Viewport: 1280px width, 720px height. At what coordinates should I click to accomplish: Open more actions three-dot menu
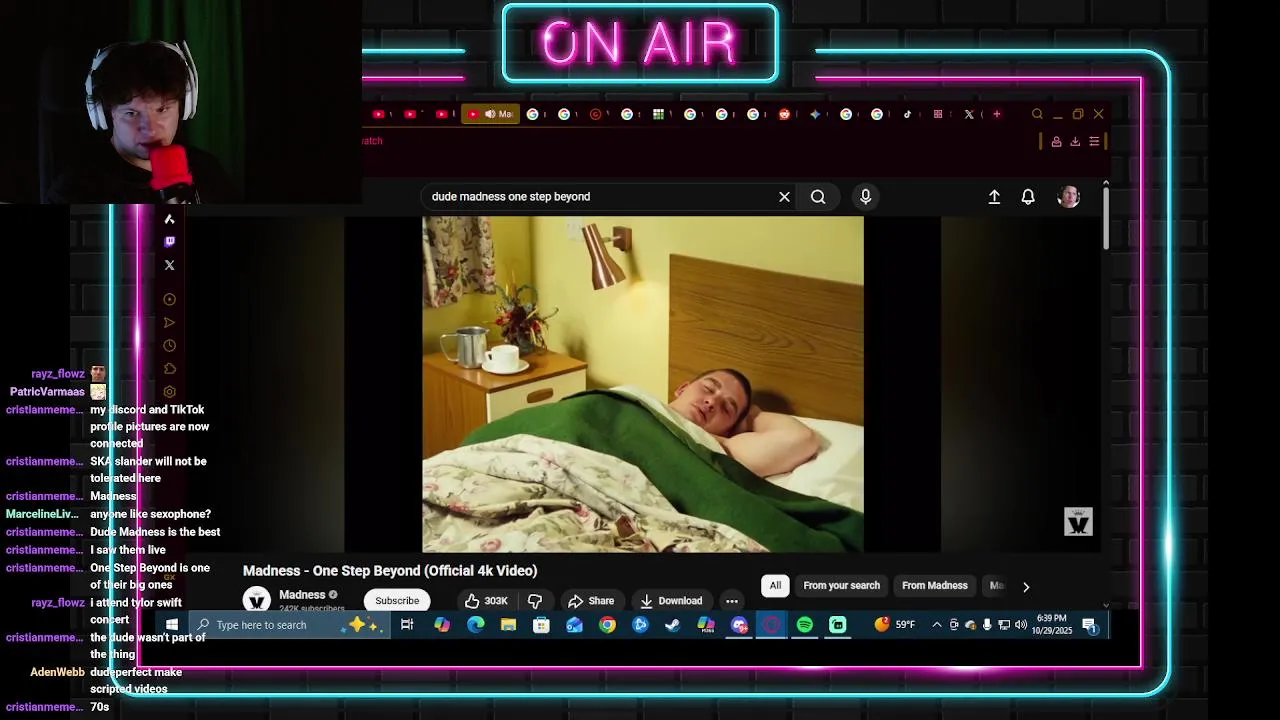click(732, 601)
